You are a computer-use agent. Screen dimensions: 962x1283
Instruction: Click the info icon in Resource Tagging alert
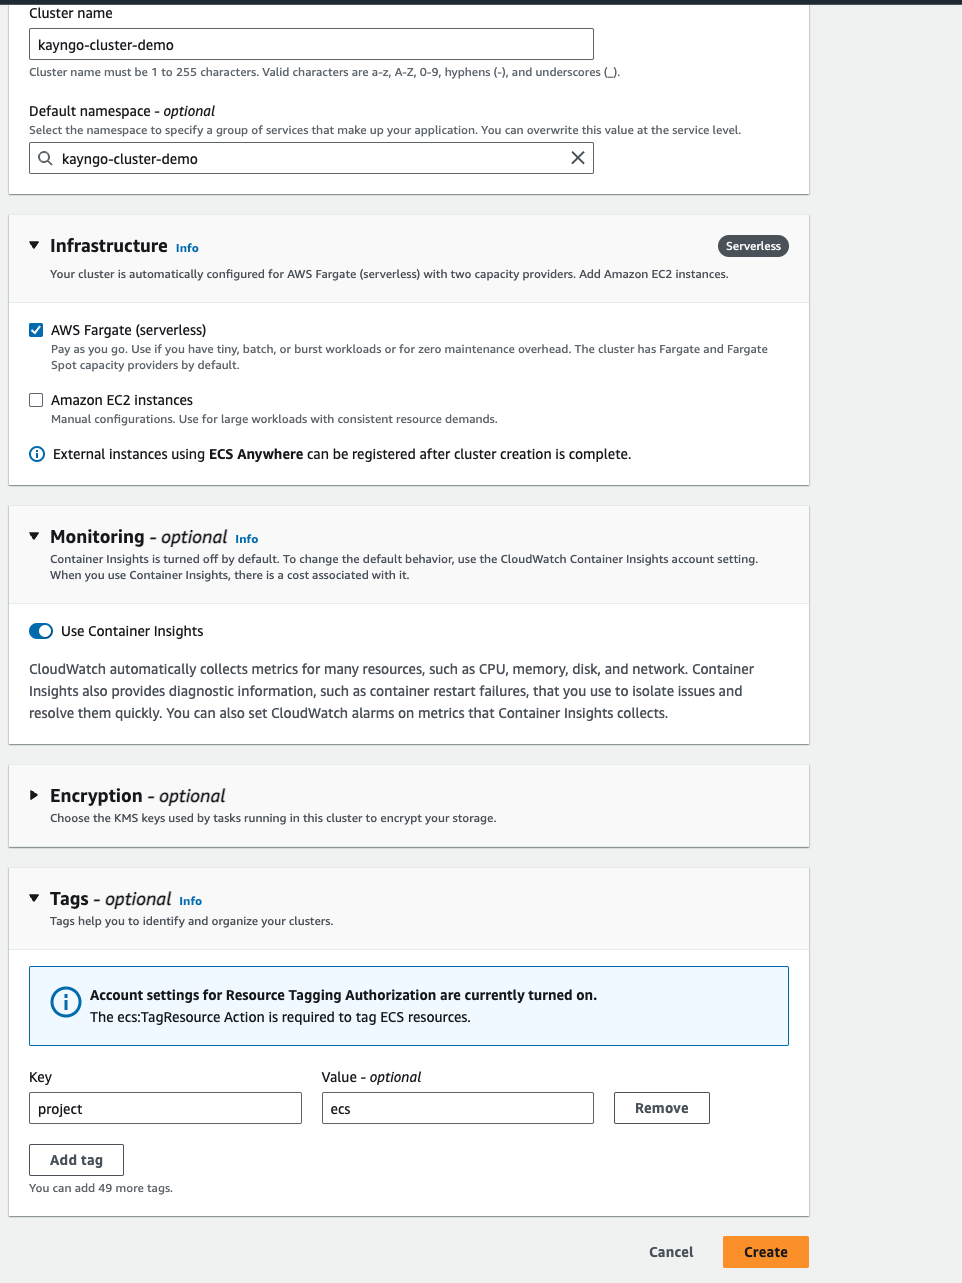click(65, 1002)
